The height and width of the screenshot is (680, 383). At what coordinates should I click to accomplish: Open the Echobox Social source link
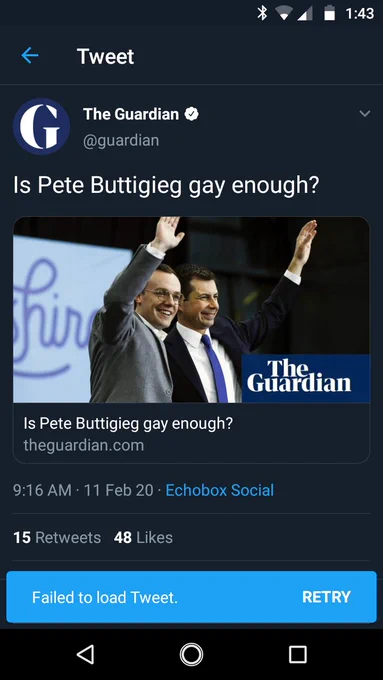click(220, 490)
